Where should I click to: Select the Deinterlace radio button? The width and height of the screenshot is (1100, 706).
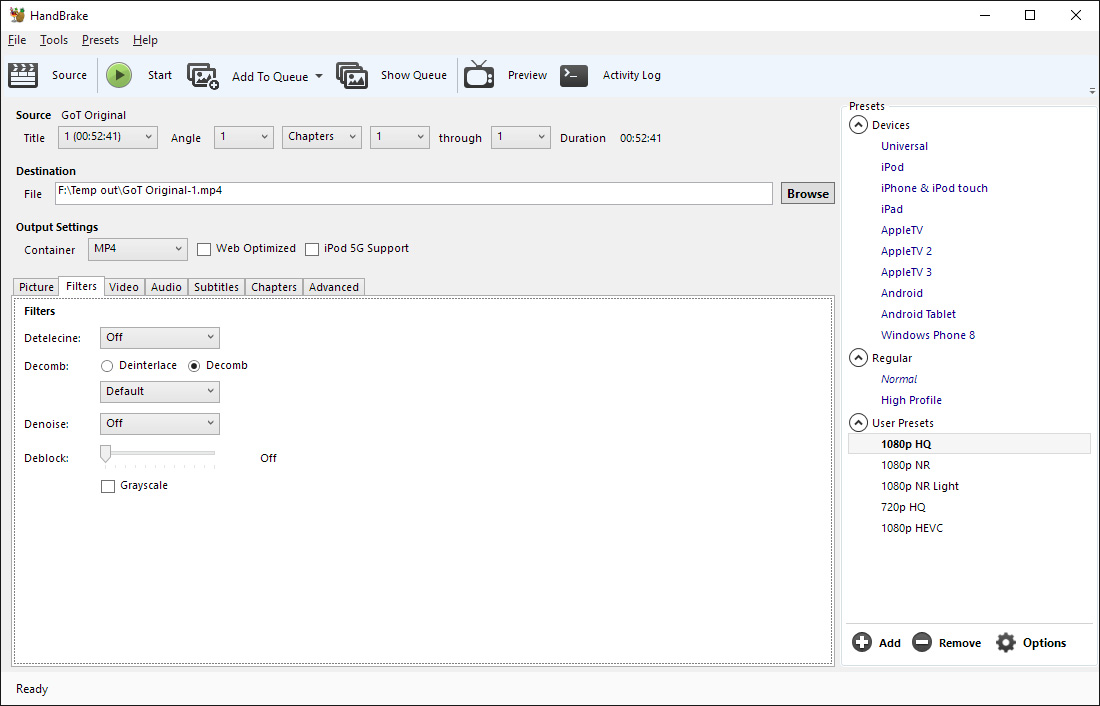tap(107, 366)
